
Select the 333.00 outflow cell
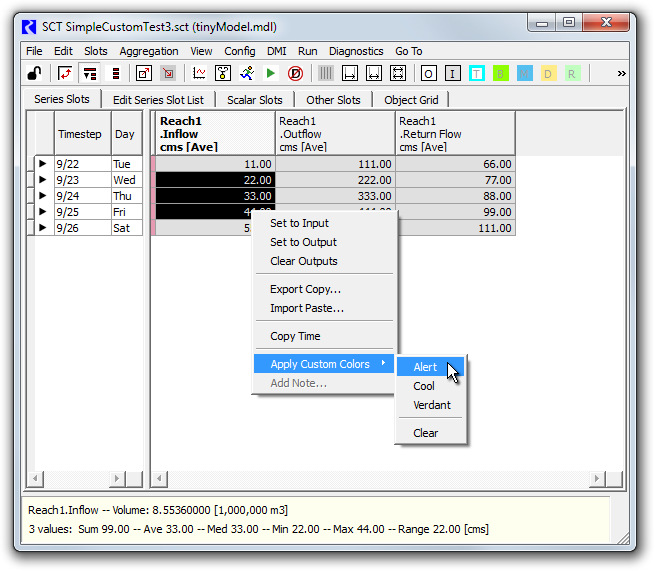[x=335, y=196]
